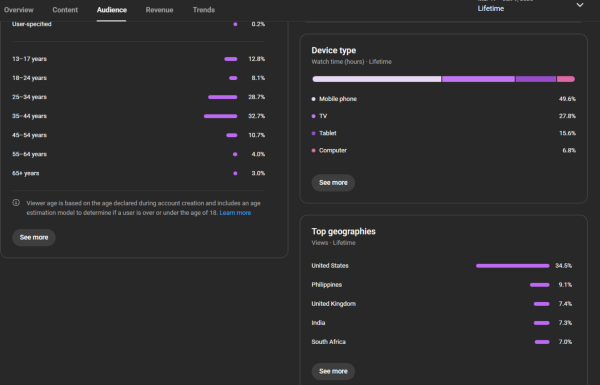This screenshot has height=385, width=600.
Task: Click the Mobile phone legend dot
Action: coord(313,99)
